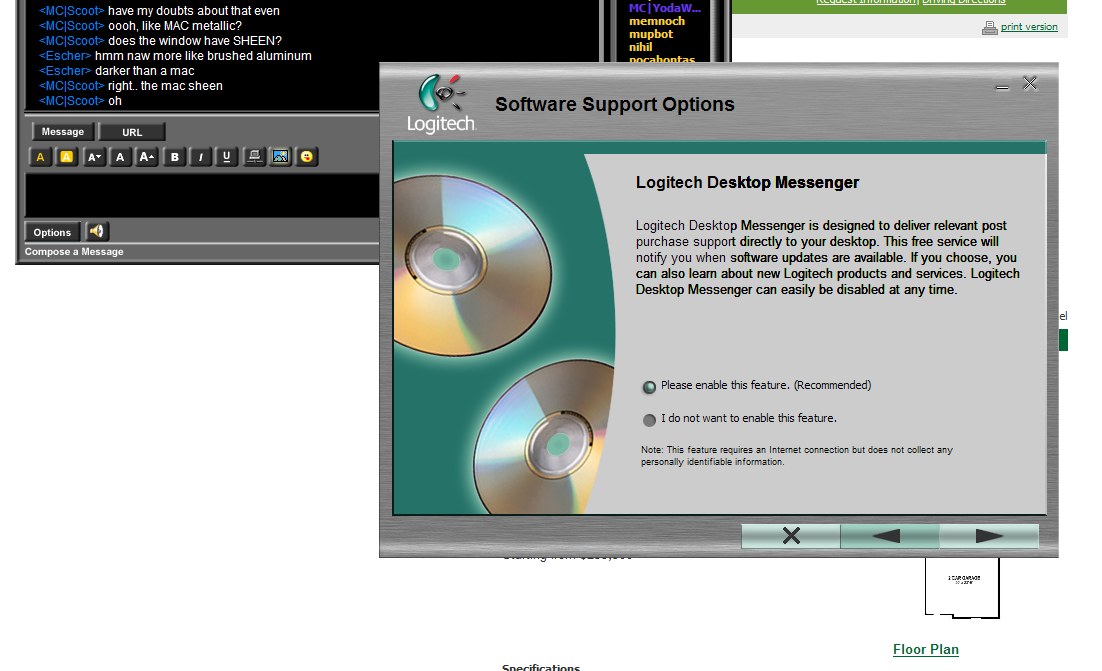Click the printer icon beside print version
Viewport: 1102px width, 671px height.
coord(990,27)
